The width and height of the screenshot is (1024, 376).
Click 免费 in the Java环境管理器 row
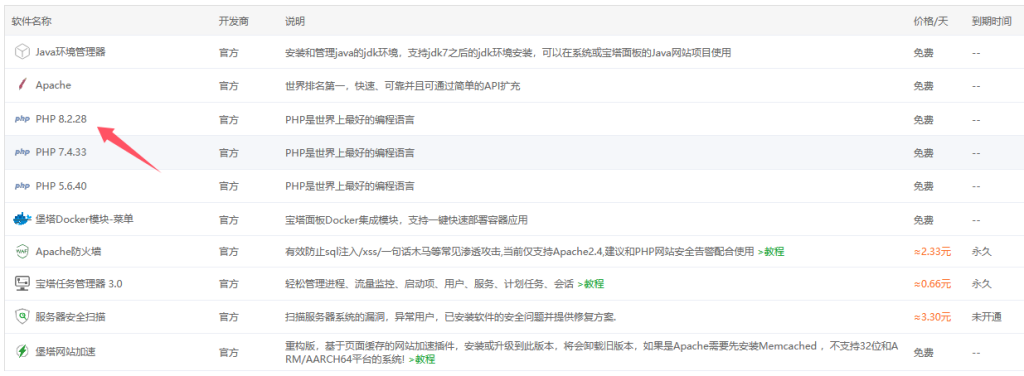(x=923, y=52)
